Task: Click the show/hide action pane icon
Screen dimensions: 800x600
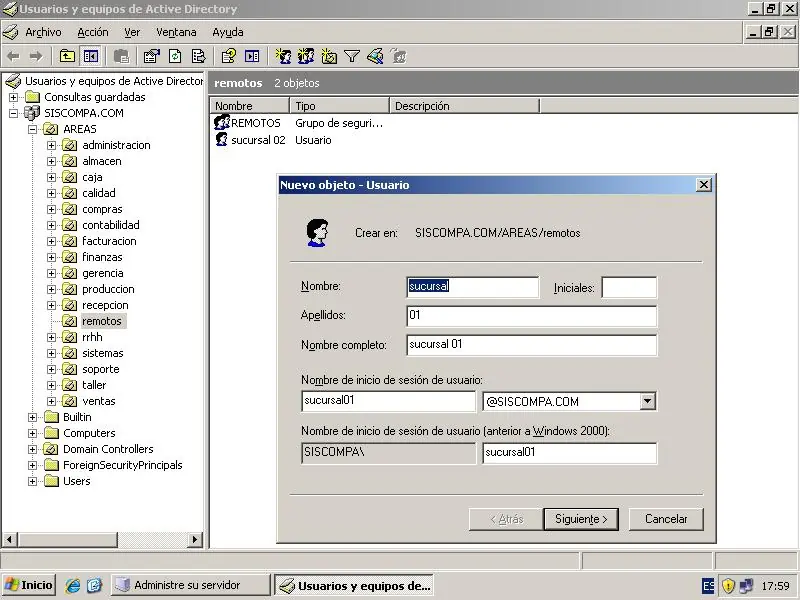Action: [x=252, y=56]
